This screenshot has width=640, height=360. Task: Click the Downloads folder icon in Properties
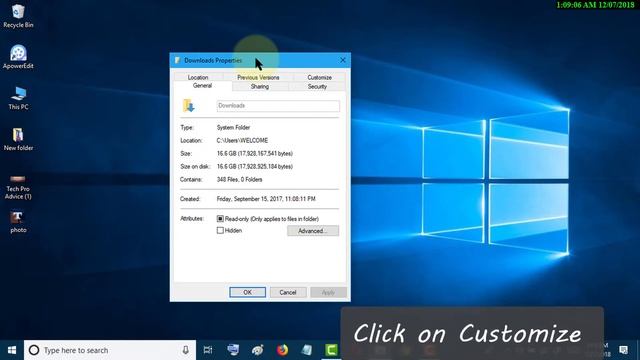coord(189,106)
